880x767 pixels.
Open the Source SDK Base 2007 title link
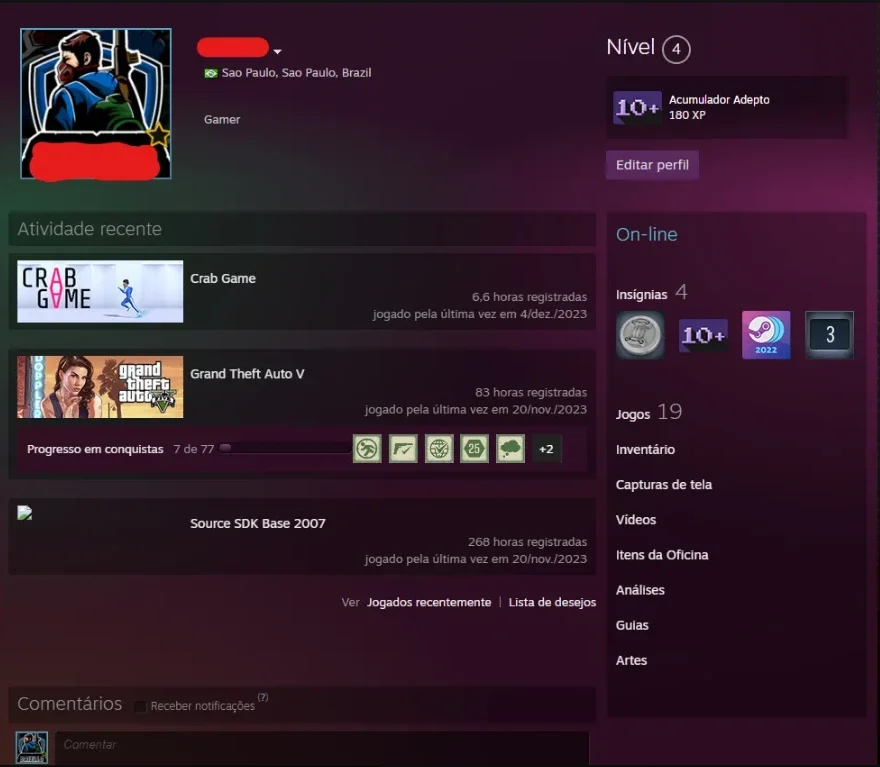coord(258,523)
